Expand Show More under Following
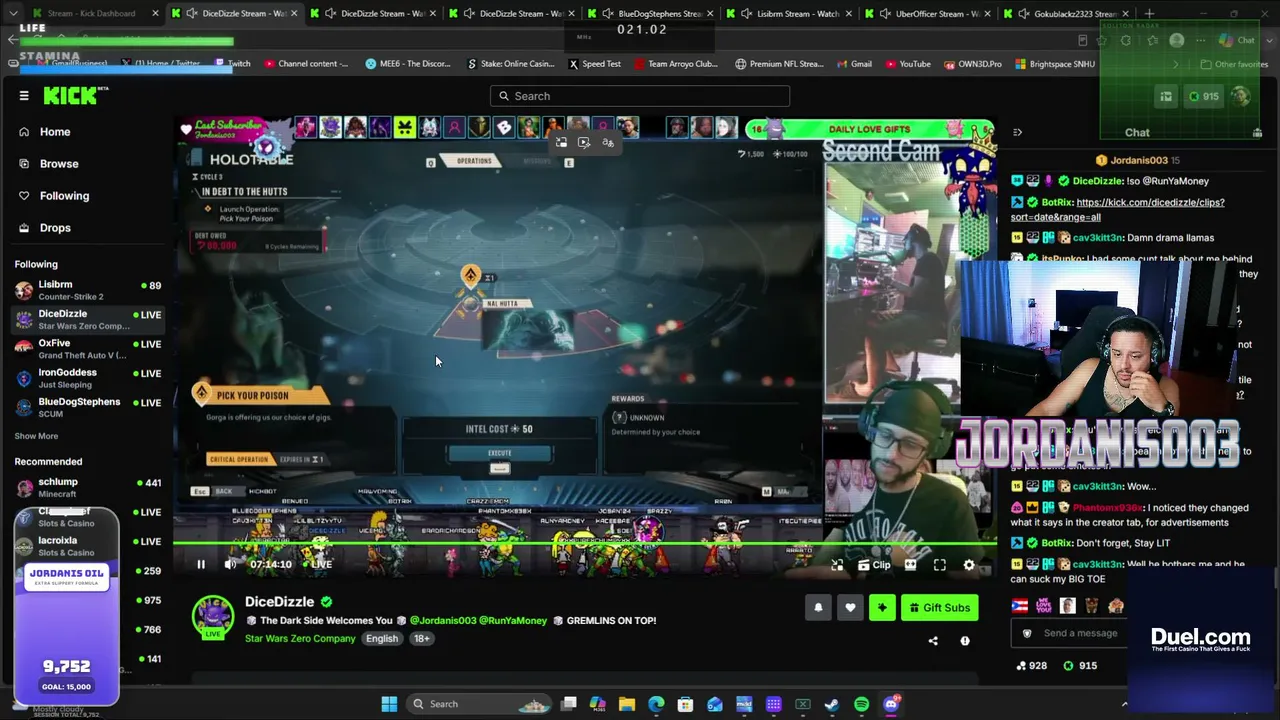This screenshot has width=1280, height=720. tap(36, 436)
